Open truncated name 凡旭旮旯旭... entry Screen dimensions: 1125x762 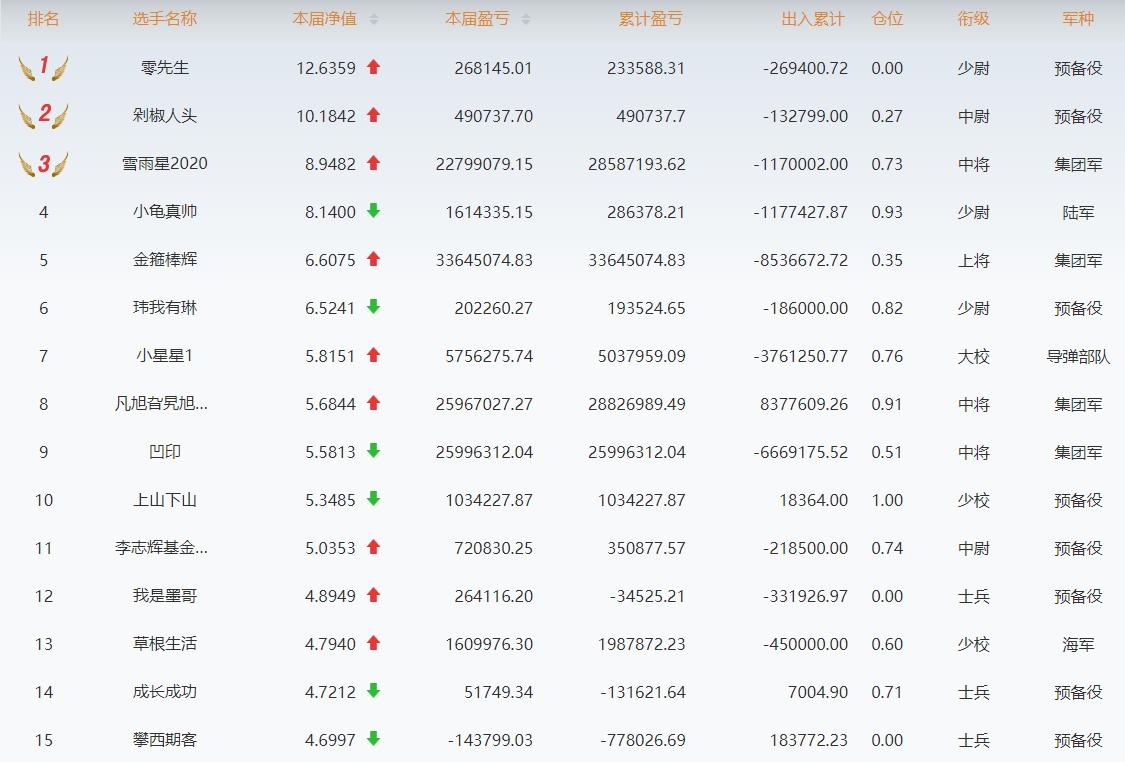[x=162, y=404]
